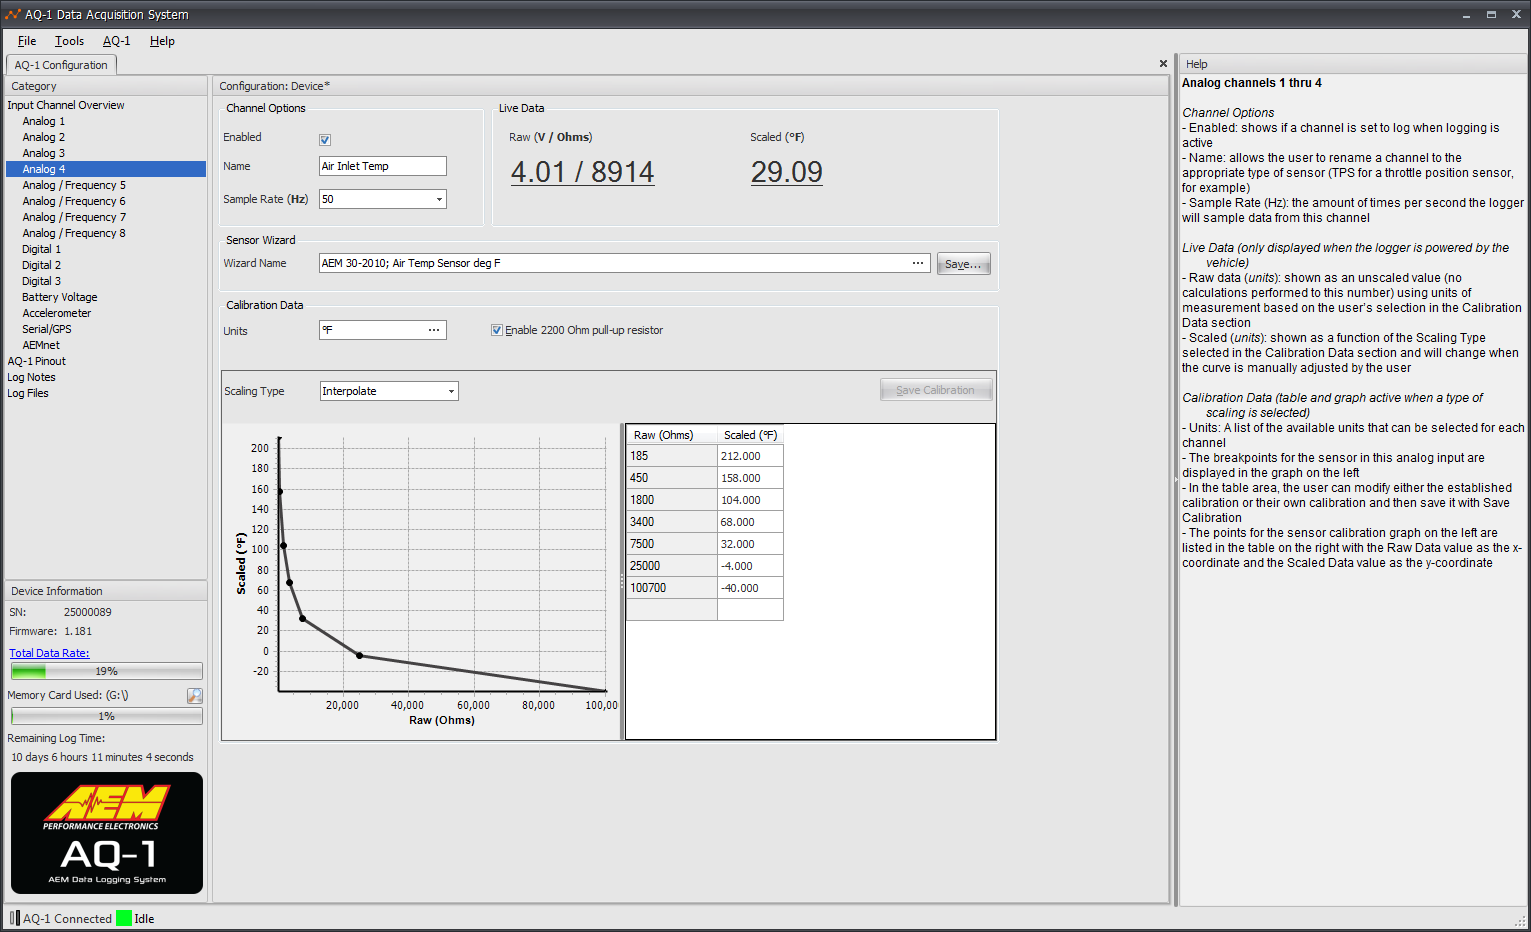This screenshot has width=1531, height=932.
Task: Click the live Scaled reading 29.09
Action: 787,172
